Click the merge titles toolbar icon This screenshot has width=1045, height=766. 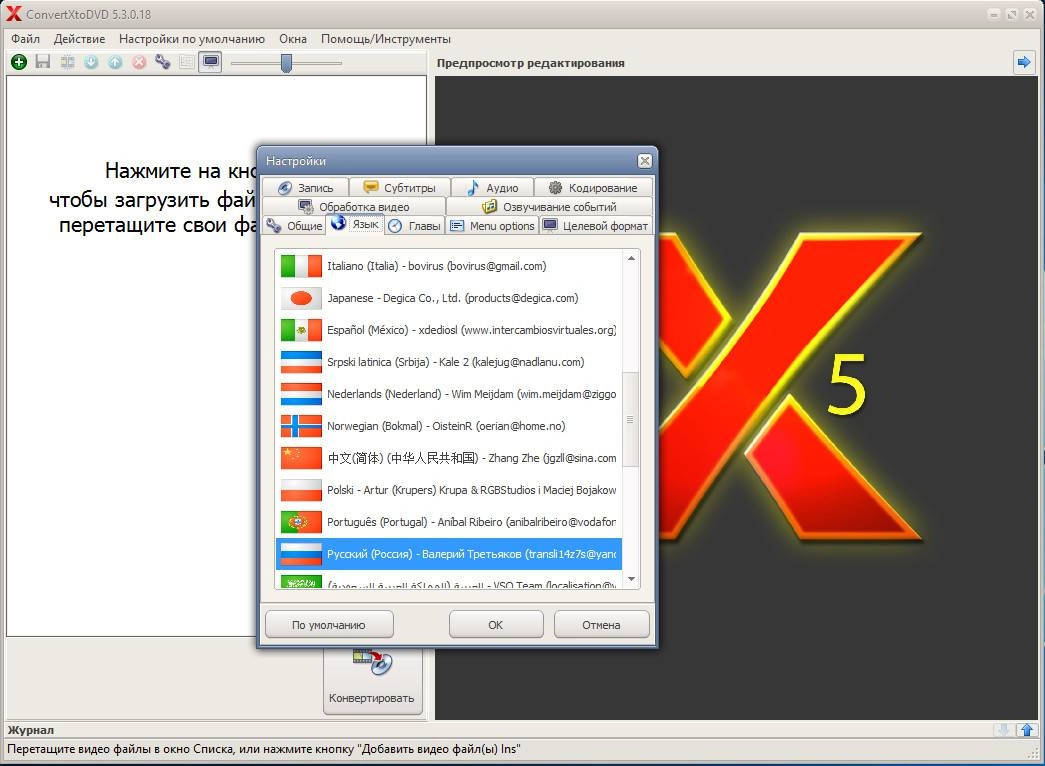67,62
